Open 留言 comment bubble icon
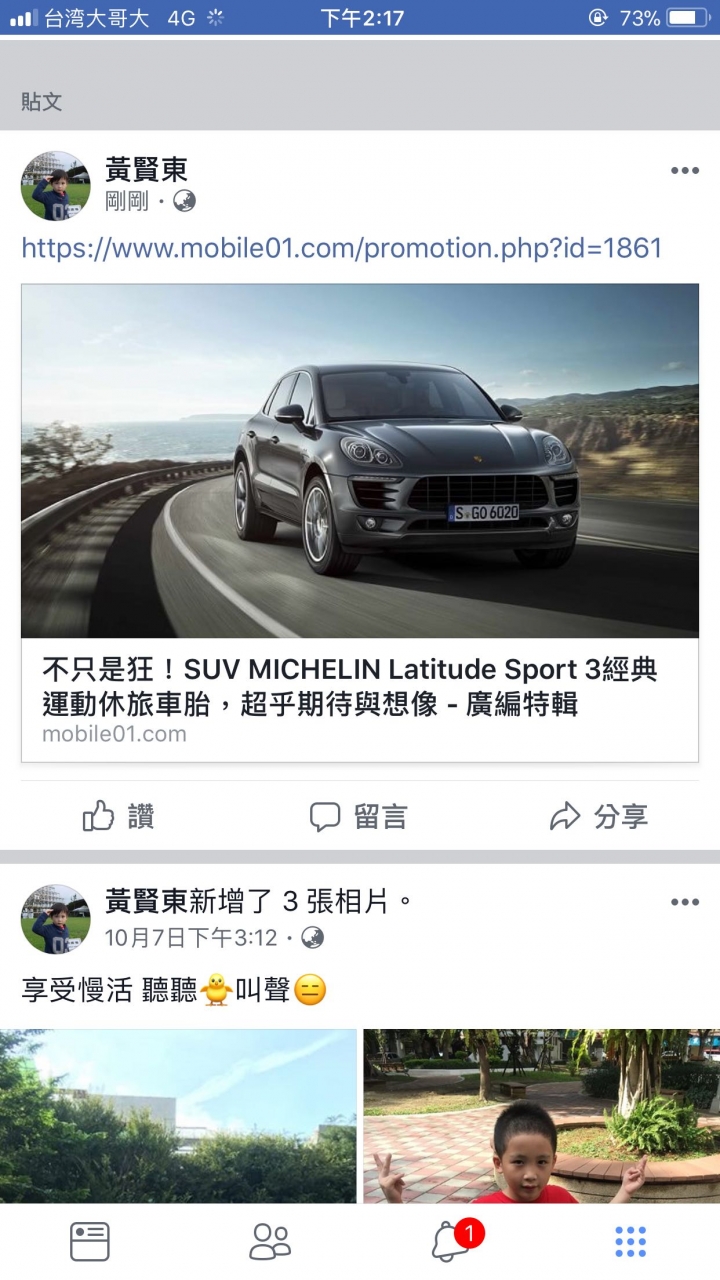 [325, 816]
